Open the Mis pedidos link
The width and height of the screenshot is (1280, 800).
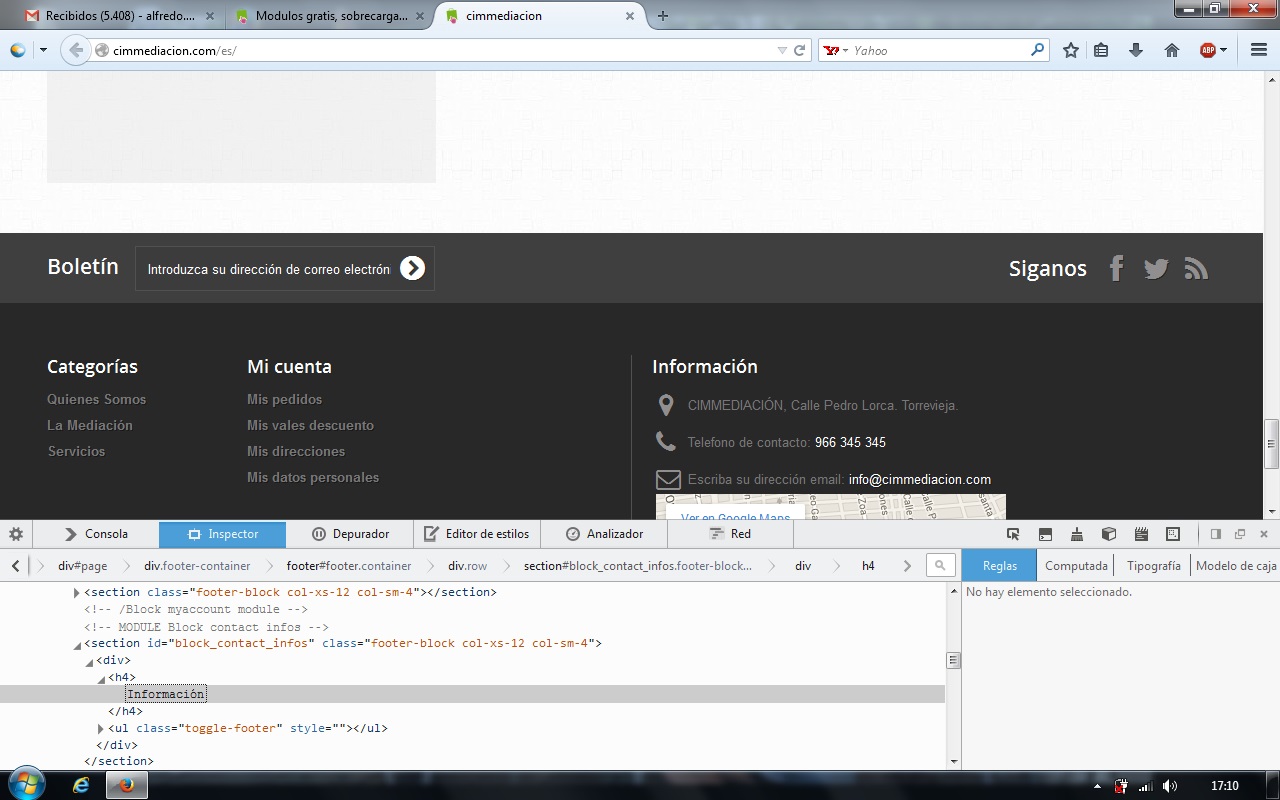click(284, 399)
